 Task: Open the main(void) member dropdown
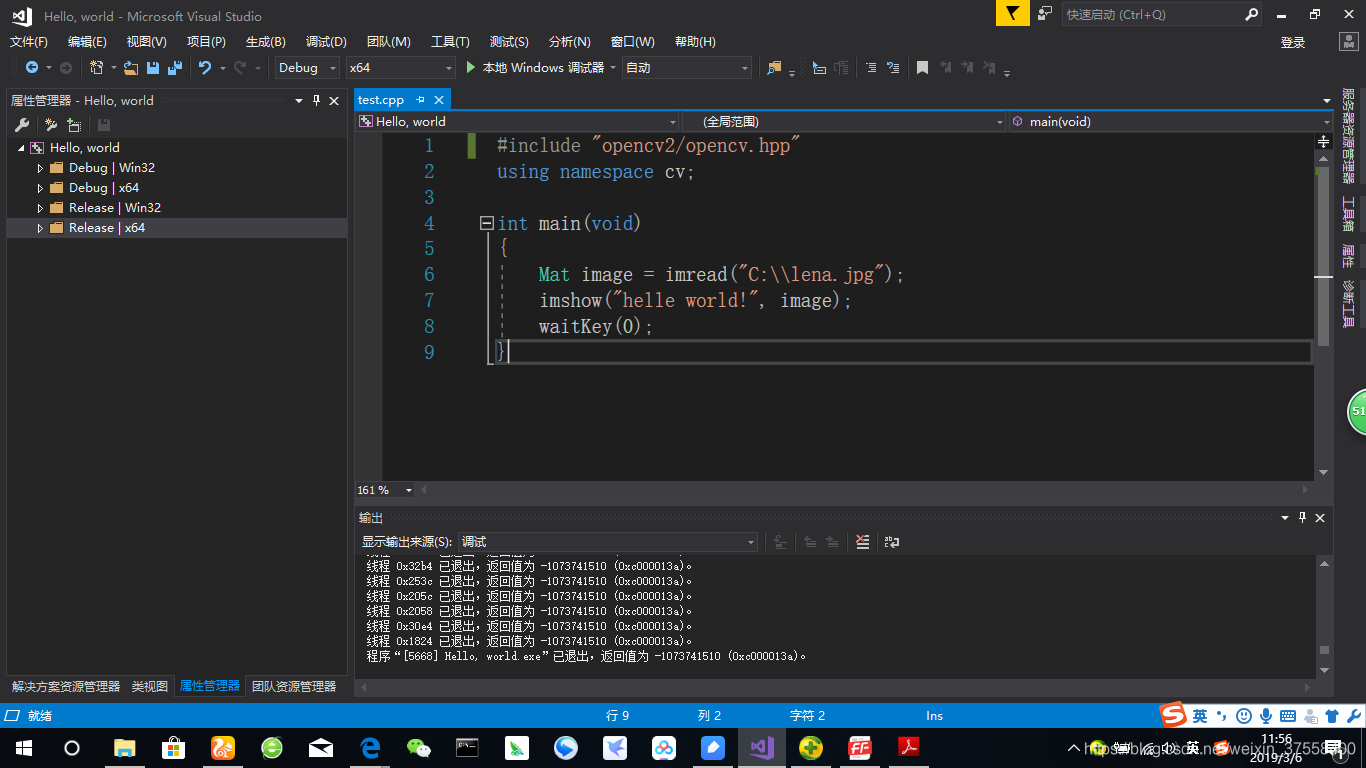pyautogui.click(x=1170, y=121)
